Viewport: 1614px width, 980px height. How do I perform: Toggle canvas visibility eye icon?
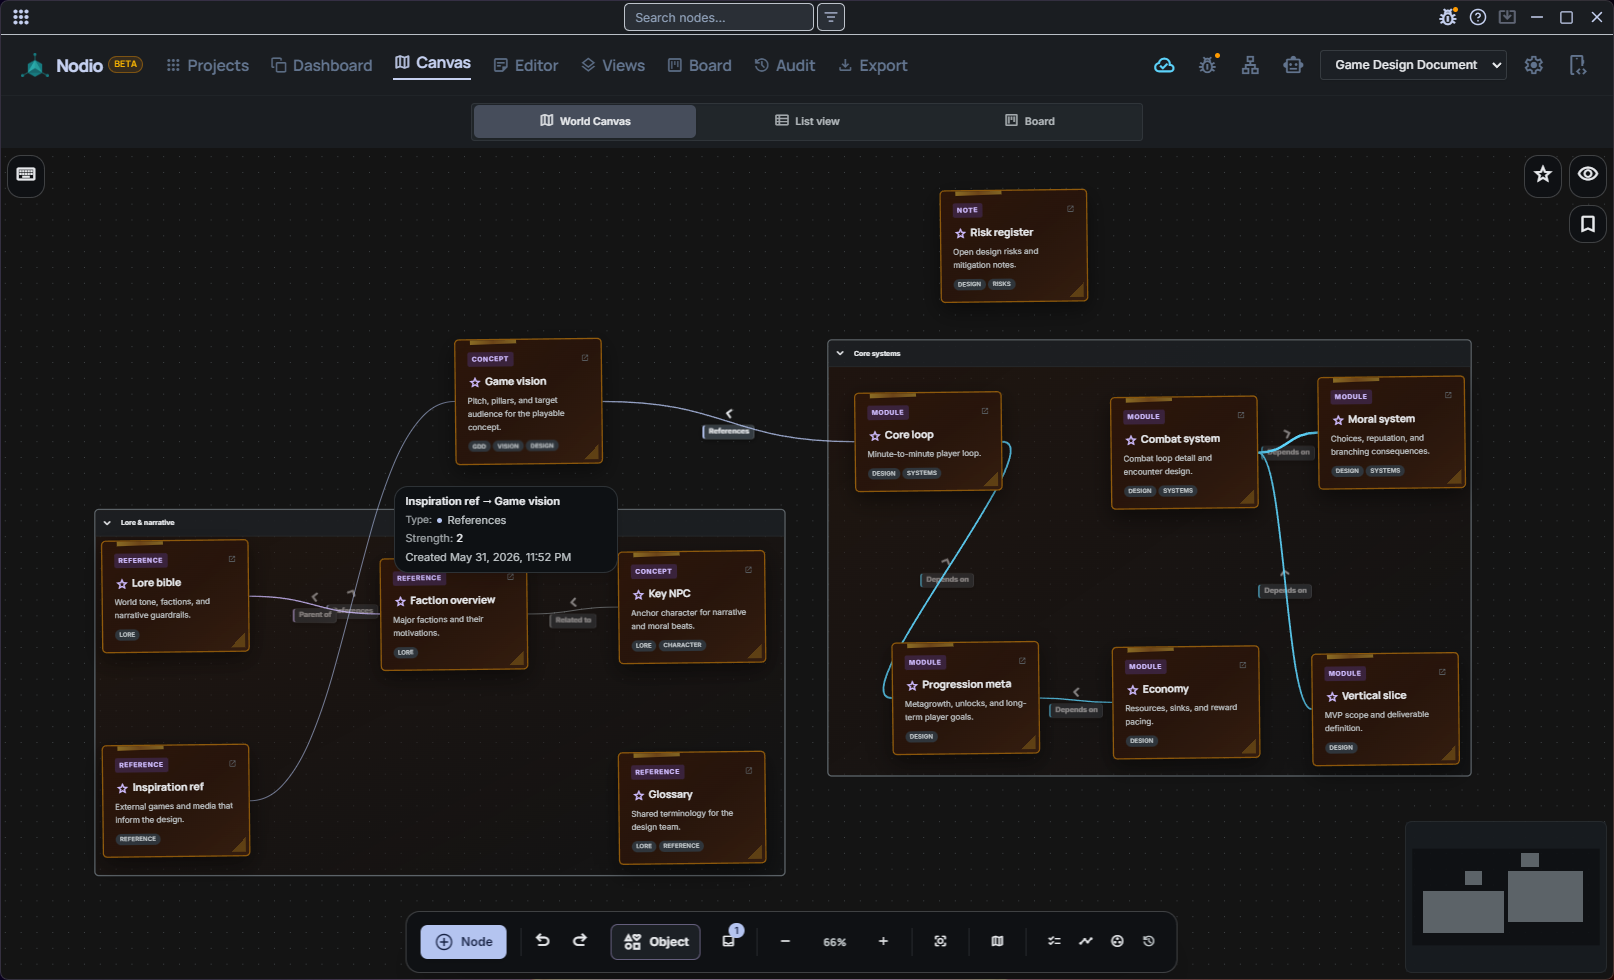[x=1587, y=174]
